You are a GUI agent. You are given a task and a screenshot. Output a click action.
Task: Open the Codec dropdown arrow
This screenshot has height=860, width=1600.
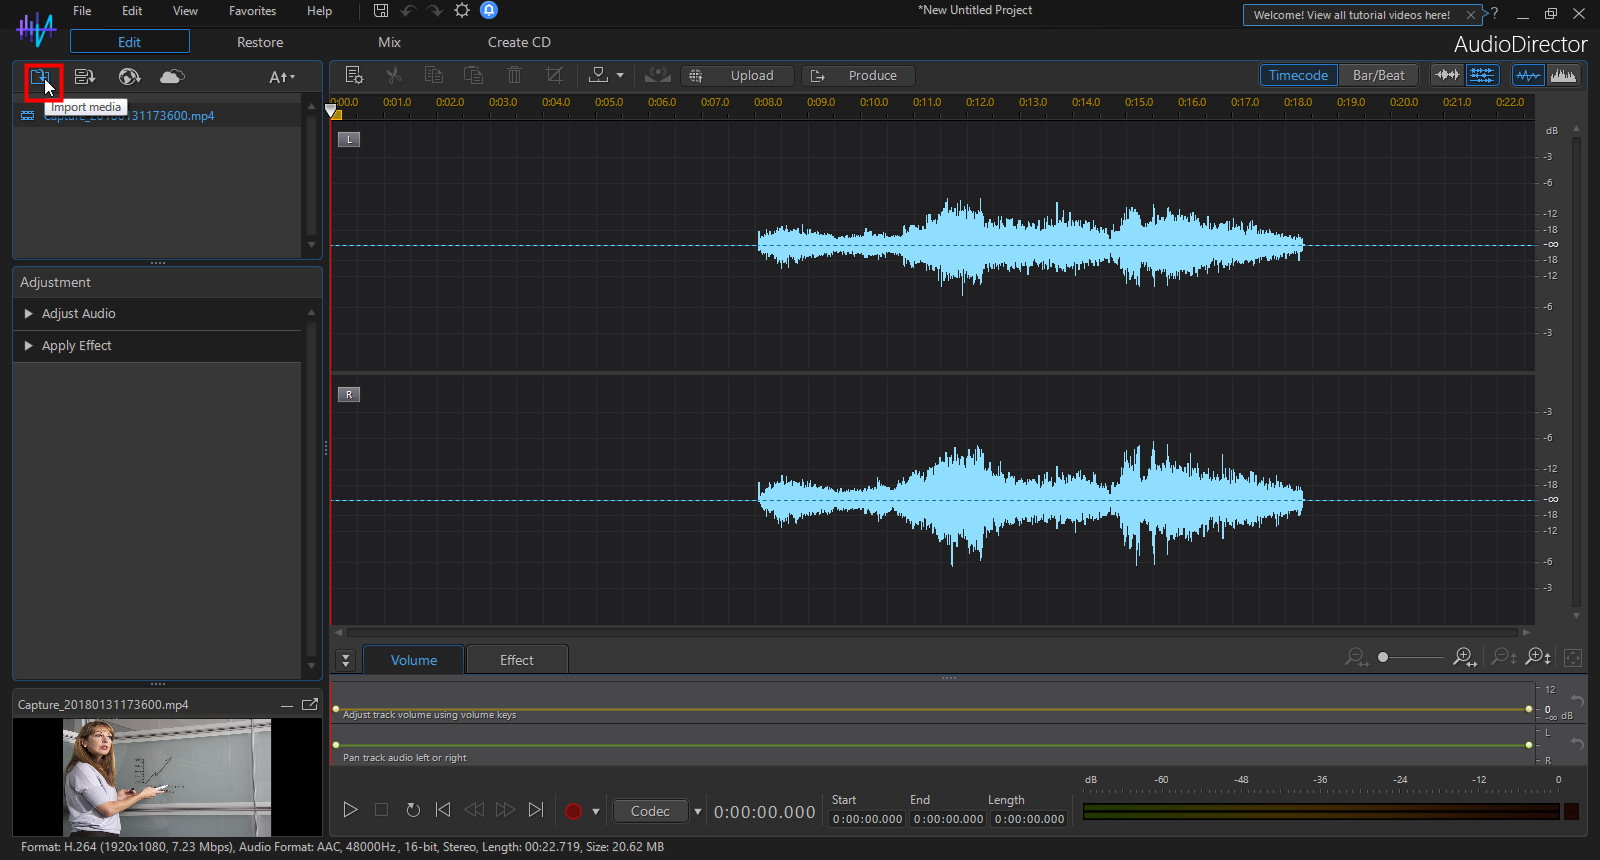697,811
